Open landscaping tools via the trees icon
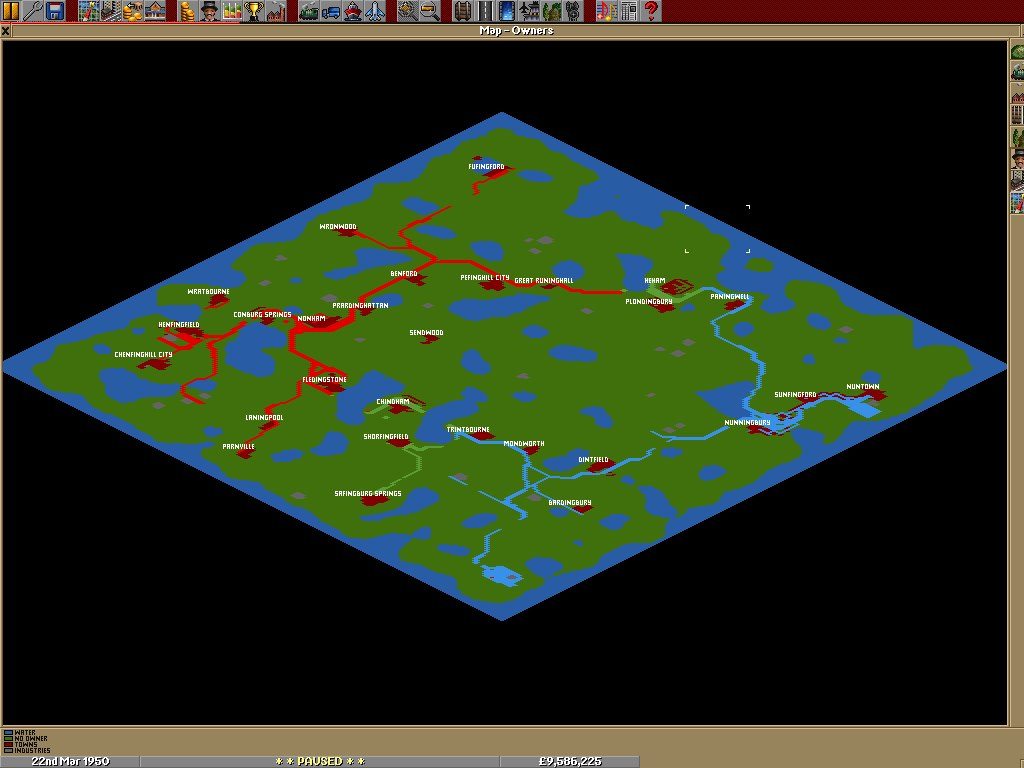The image size is (1024, 768). tap(552, 10)
